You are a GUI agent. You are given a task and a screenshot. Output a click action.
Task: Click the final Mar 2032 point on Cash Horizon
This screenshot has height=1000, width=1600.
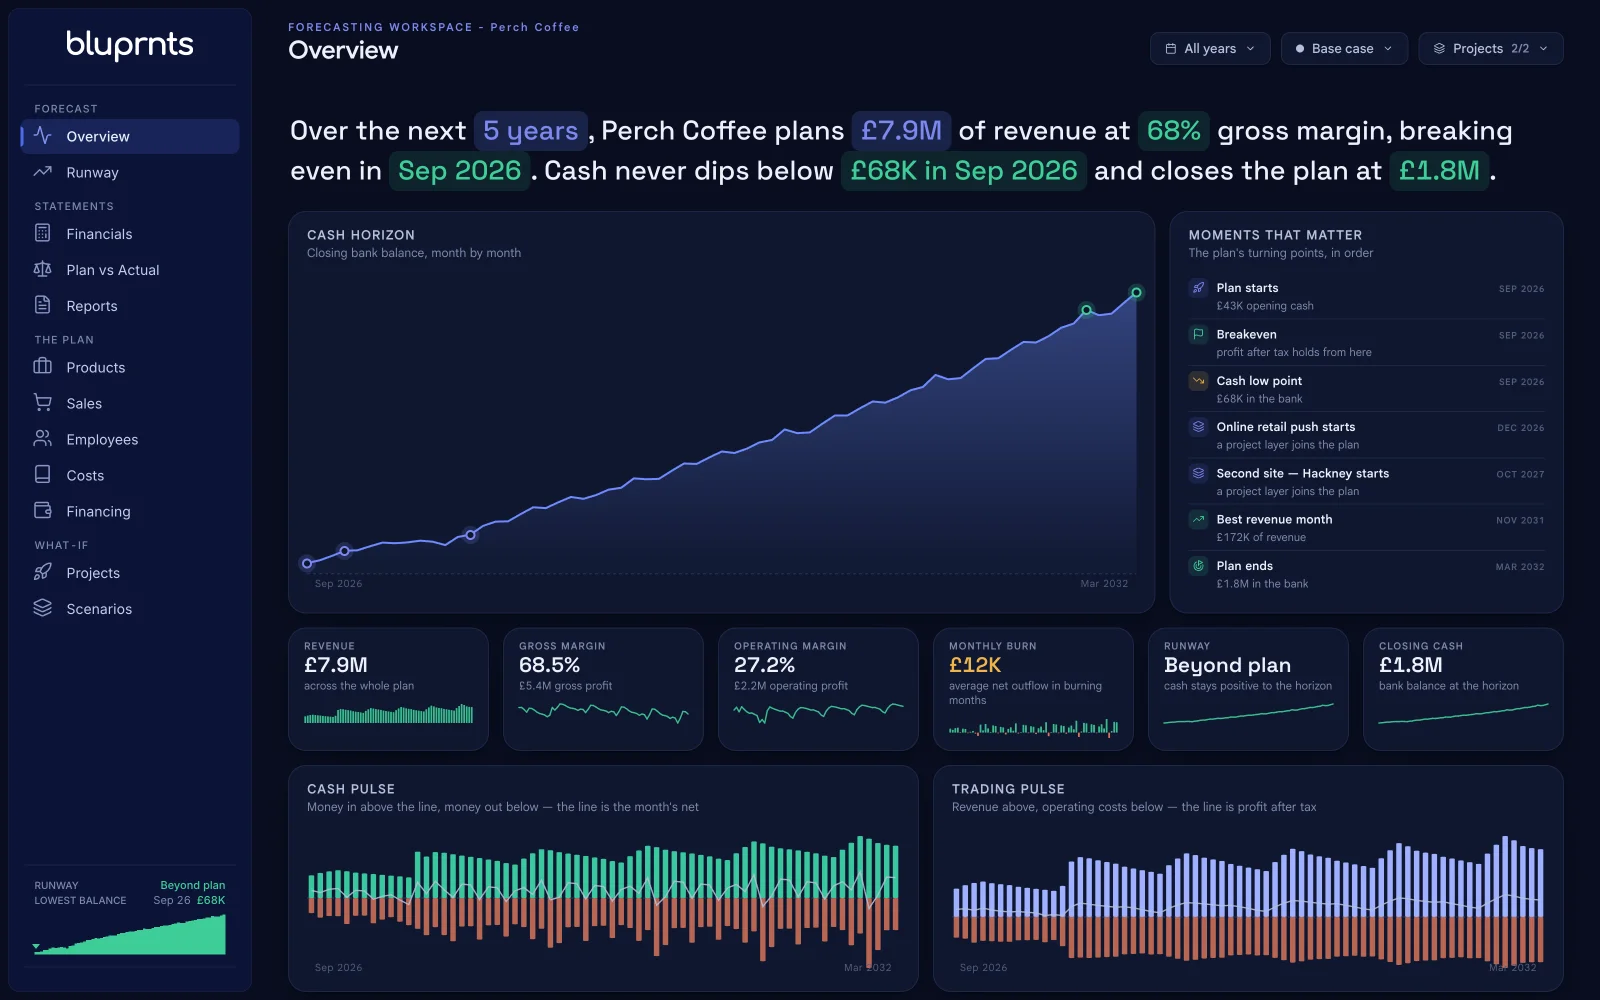click(x=1136, y=293)
